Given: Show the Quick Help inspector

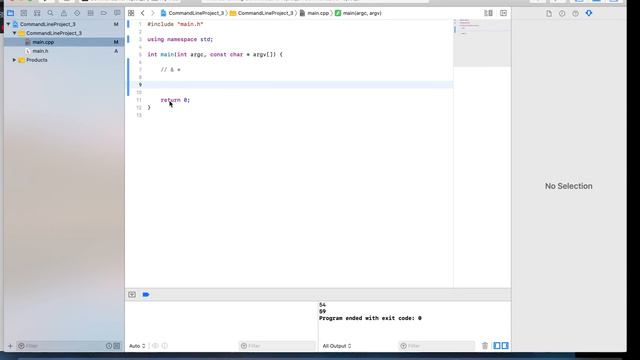Looking at the screenshot, I should (x=575, y=13).
